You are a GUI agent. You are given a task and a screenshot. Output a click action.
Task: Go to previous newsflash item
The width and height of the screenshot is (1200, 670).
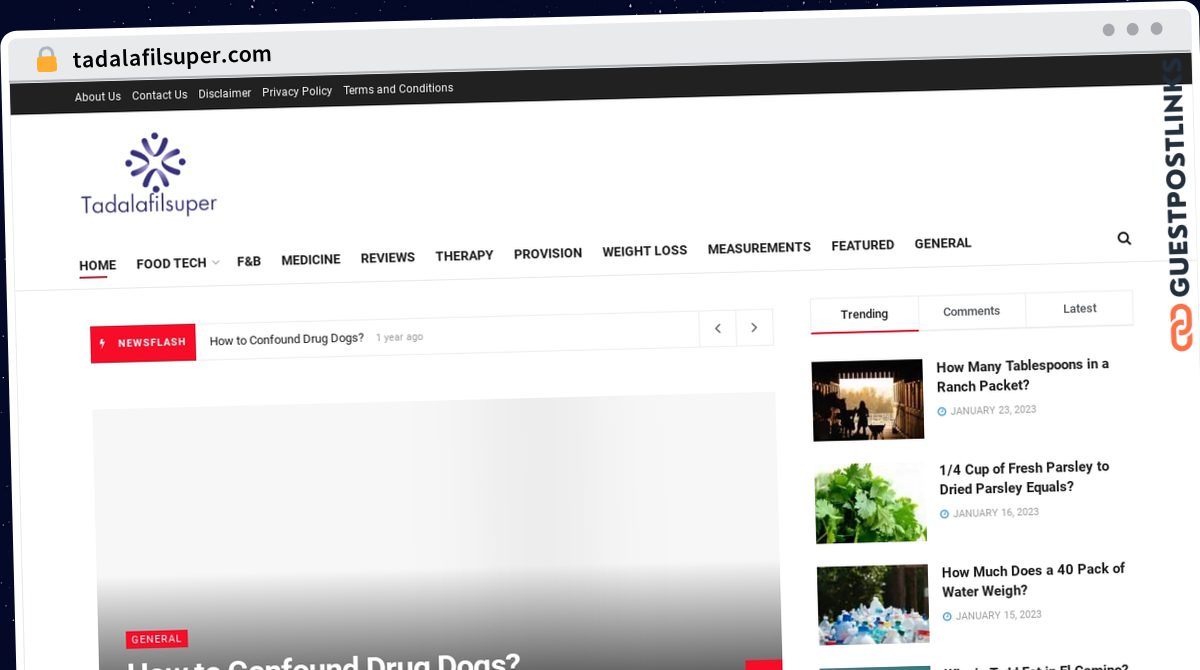click(x=717, y=328)
